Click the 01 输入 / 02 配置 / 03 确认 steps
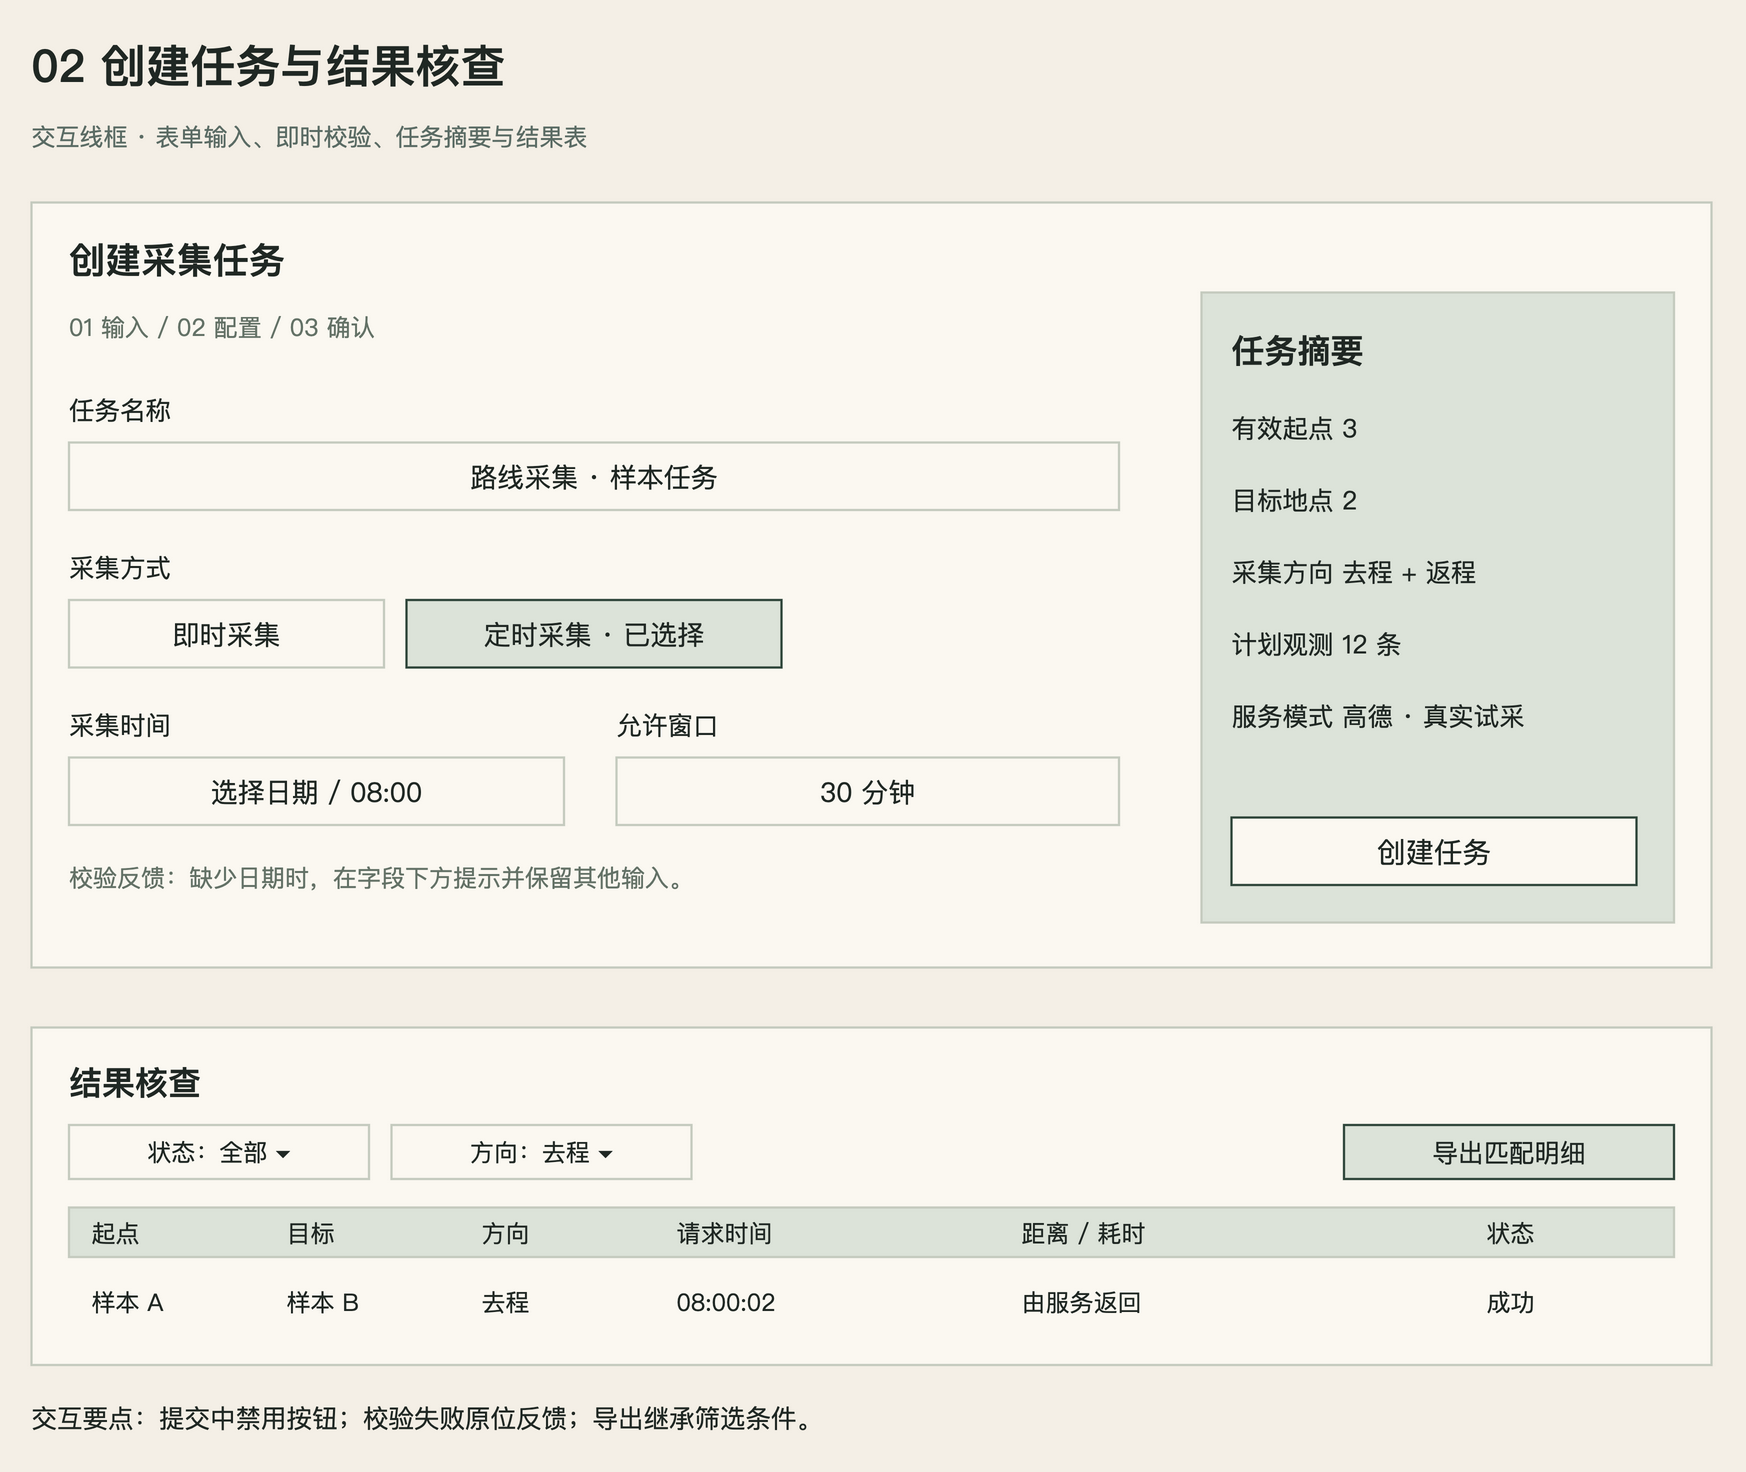Image resolution: width=1746 pixels, height=1472 pixels. (x=222, y=327)
